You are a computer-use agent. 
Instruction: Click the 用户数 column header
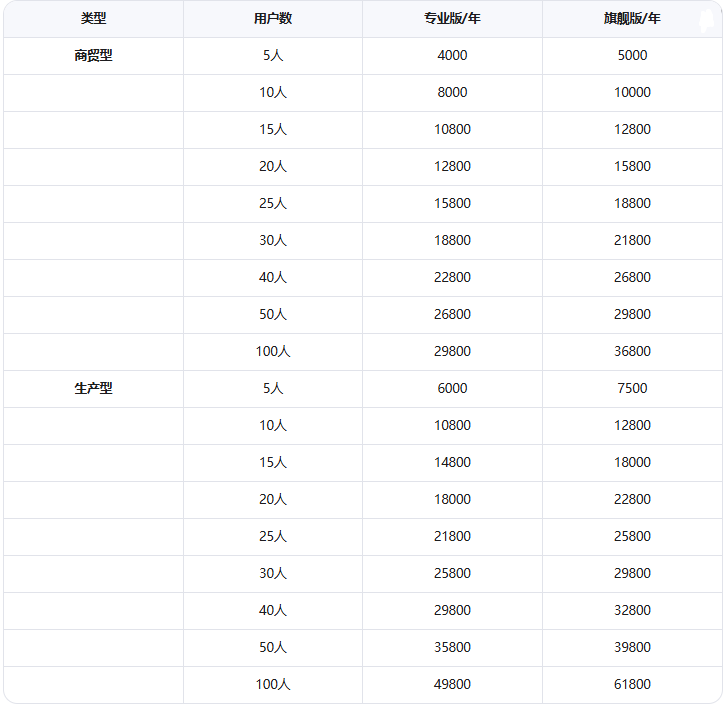point(273,18)
